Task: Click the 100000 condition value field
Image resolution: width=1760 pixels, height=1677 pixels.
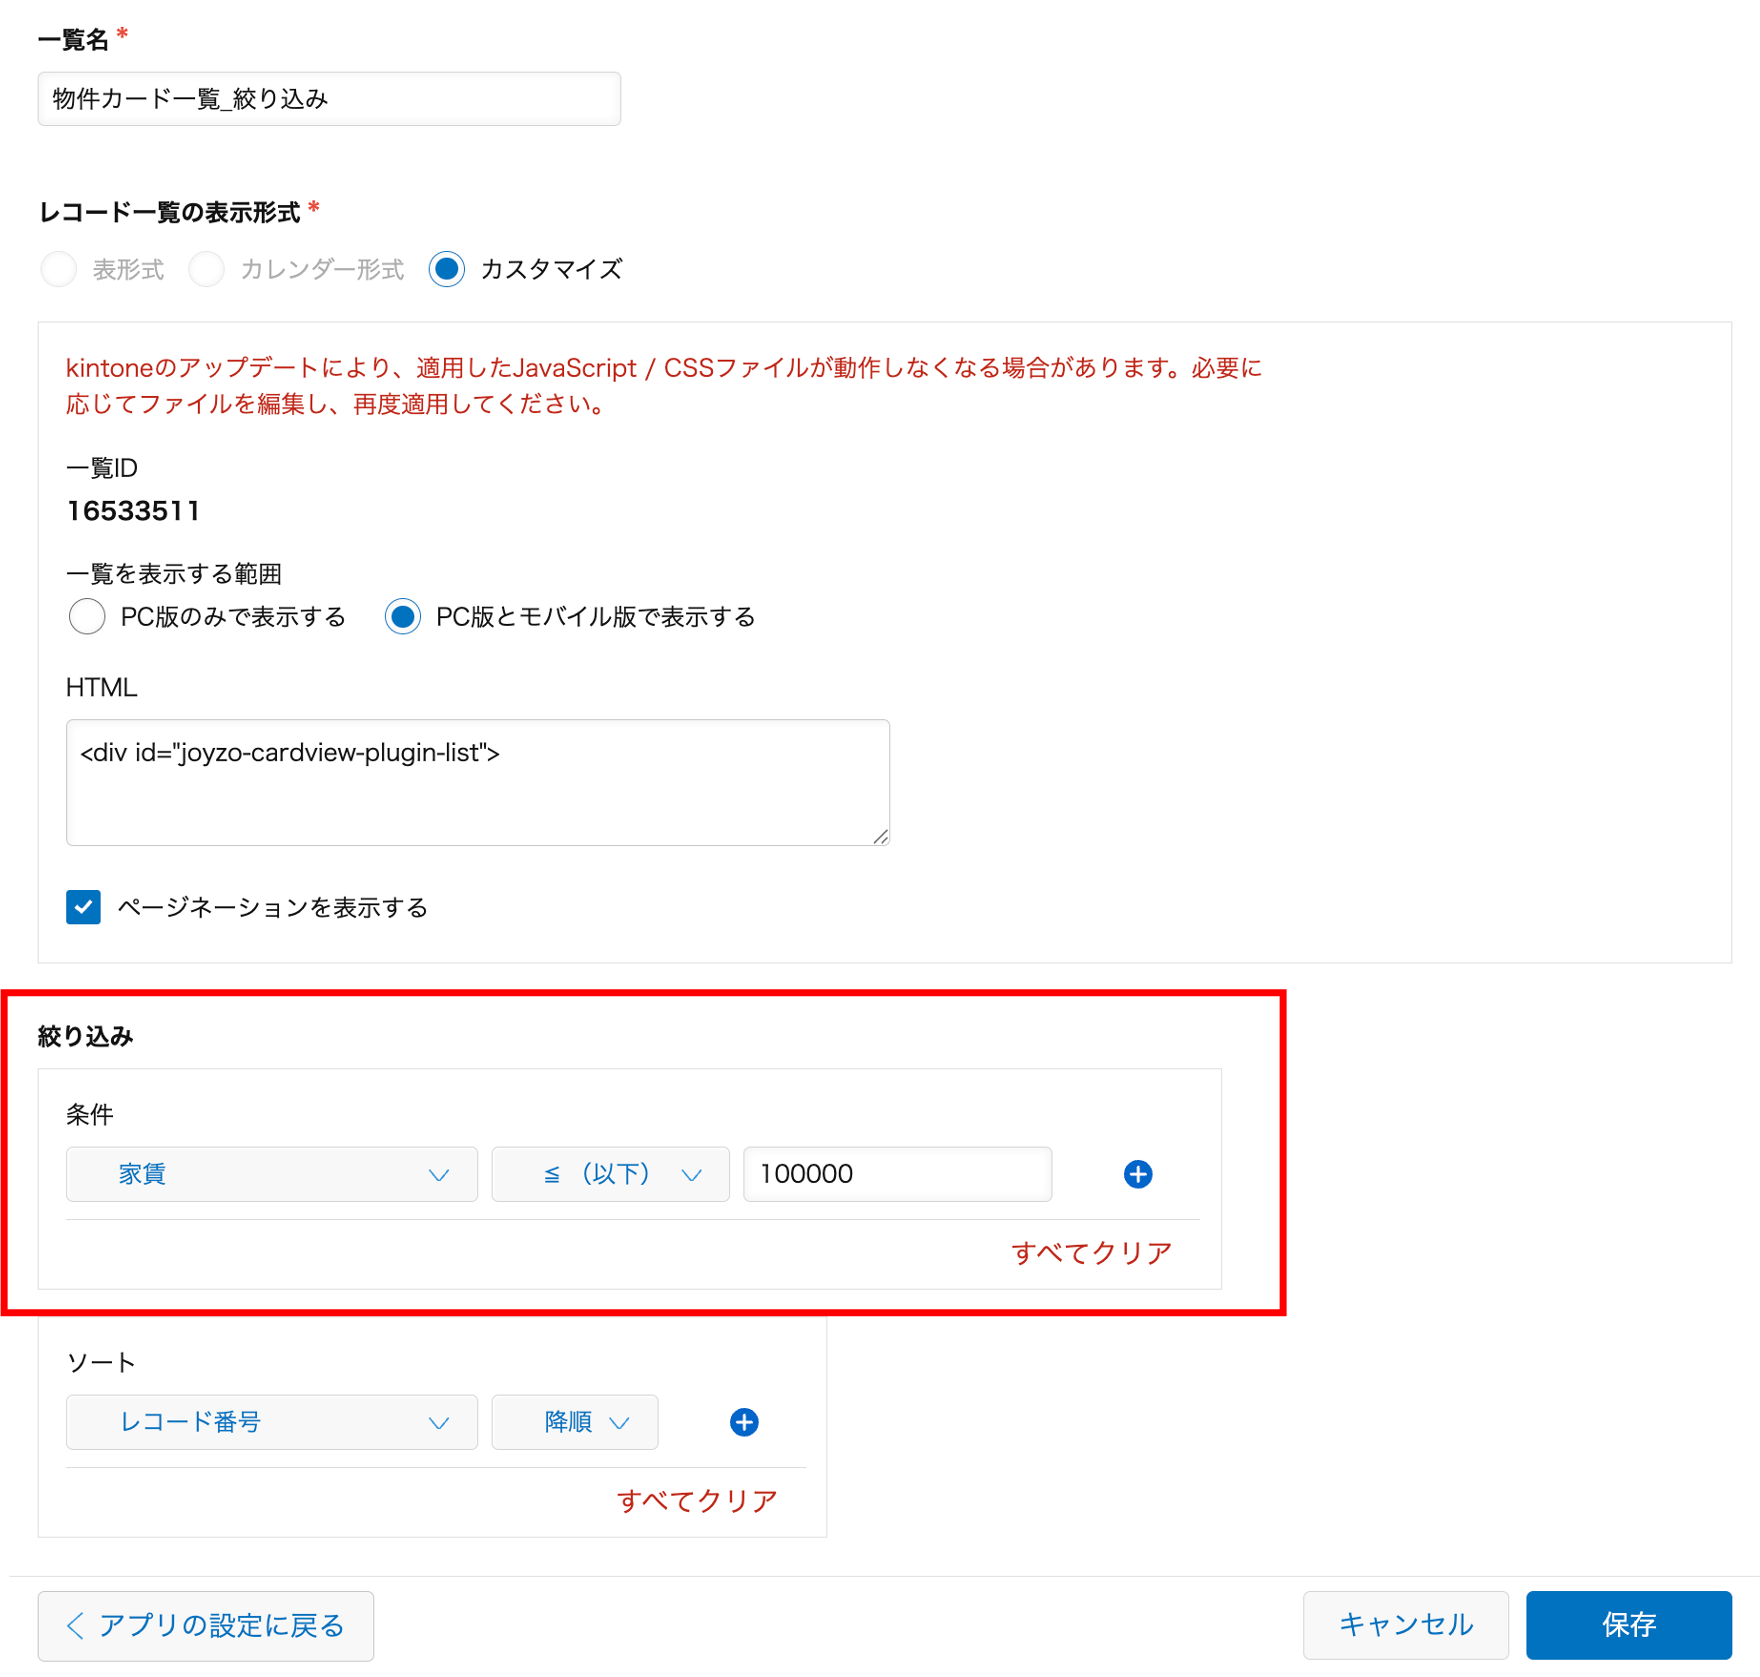Action: (x=898, y=1174)
